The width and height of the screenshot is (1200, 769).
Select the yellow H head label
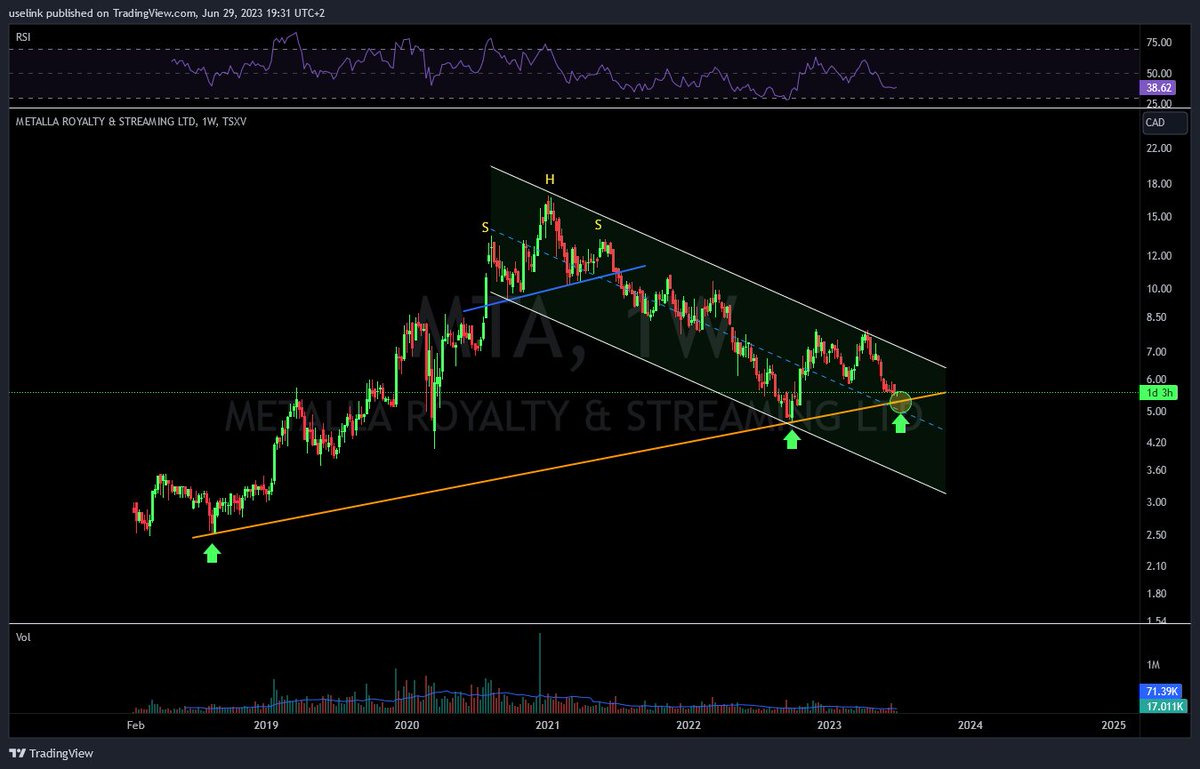pos(549,180)
